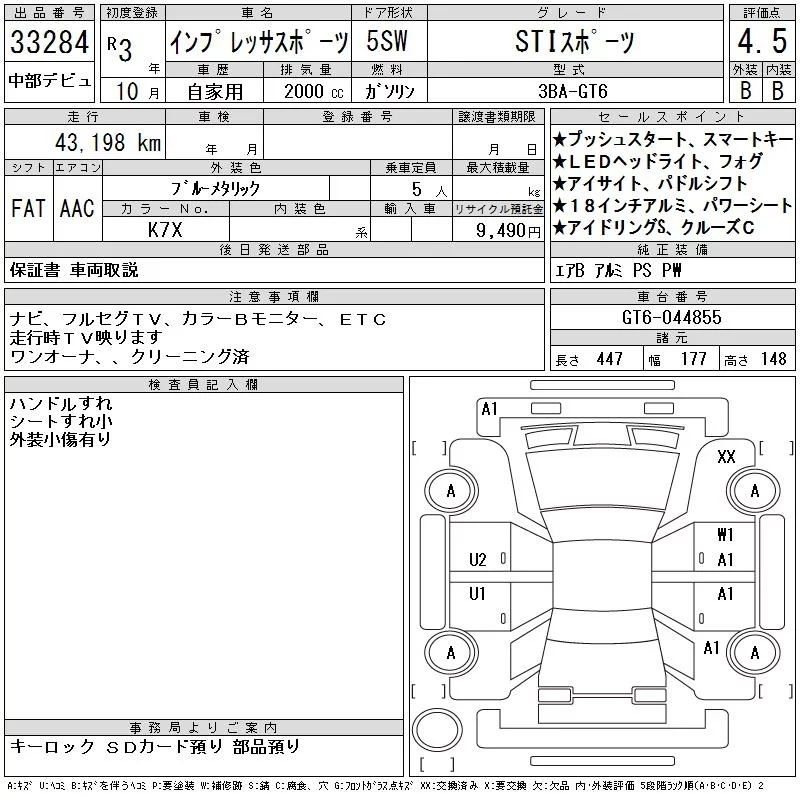This screenshot has width=800, height=800.
Task: Click the U1 dent mark on rear-left door
Action: point(477,593)
